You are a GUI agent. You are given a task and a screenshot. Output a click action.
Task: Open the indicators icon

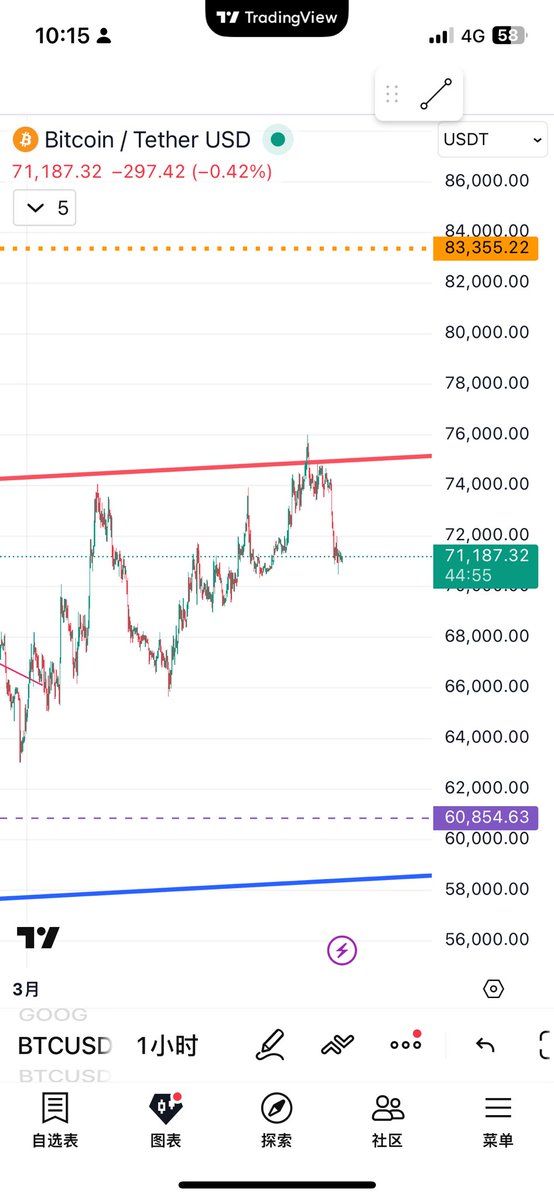click(x=337, y=1046)
